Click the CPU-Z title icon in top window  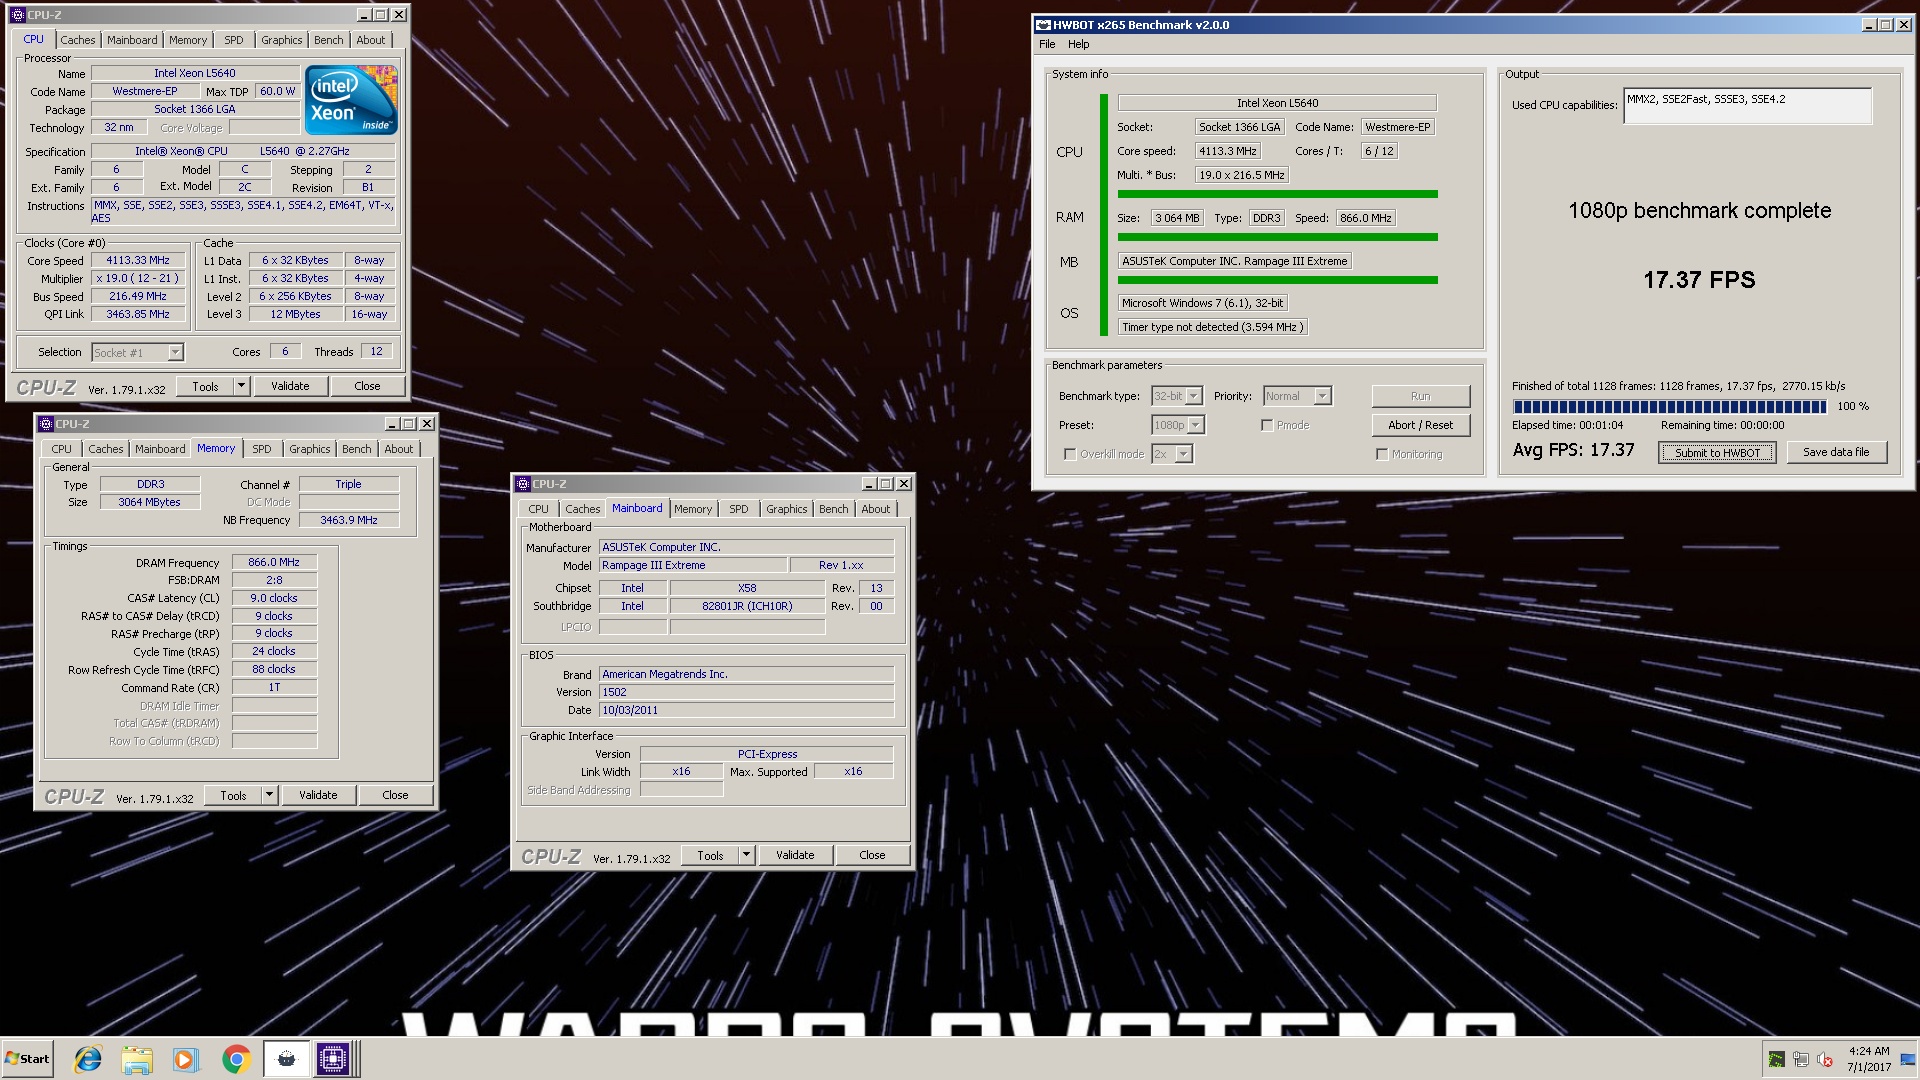[x=17, y=15]
